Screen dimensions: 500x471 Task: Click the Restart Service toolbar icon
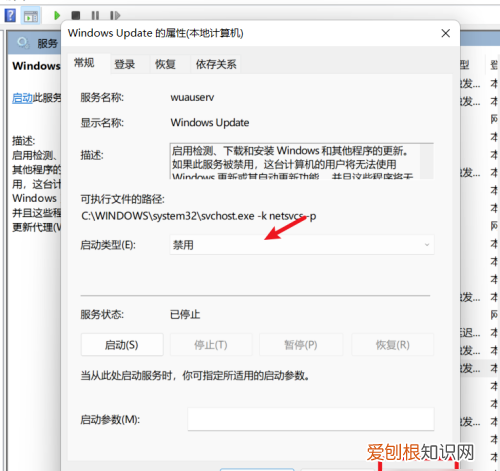[115, 15]
